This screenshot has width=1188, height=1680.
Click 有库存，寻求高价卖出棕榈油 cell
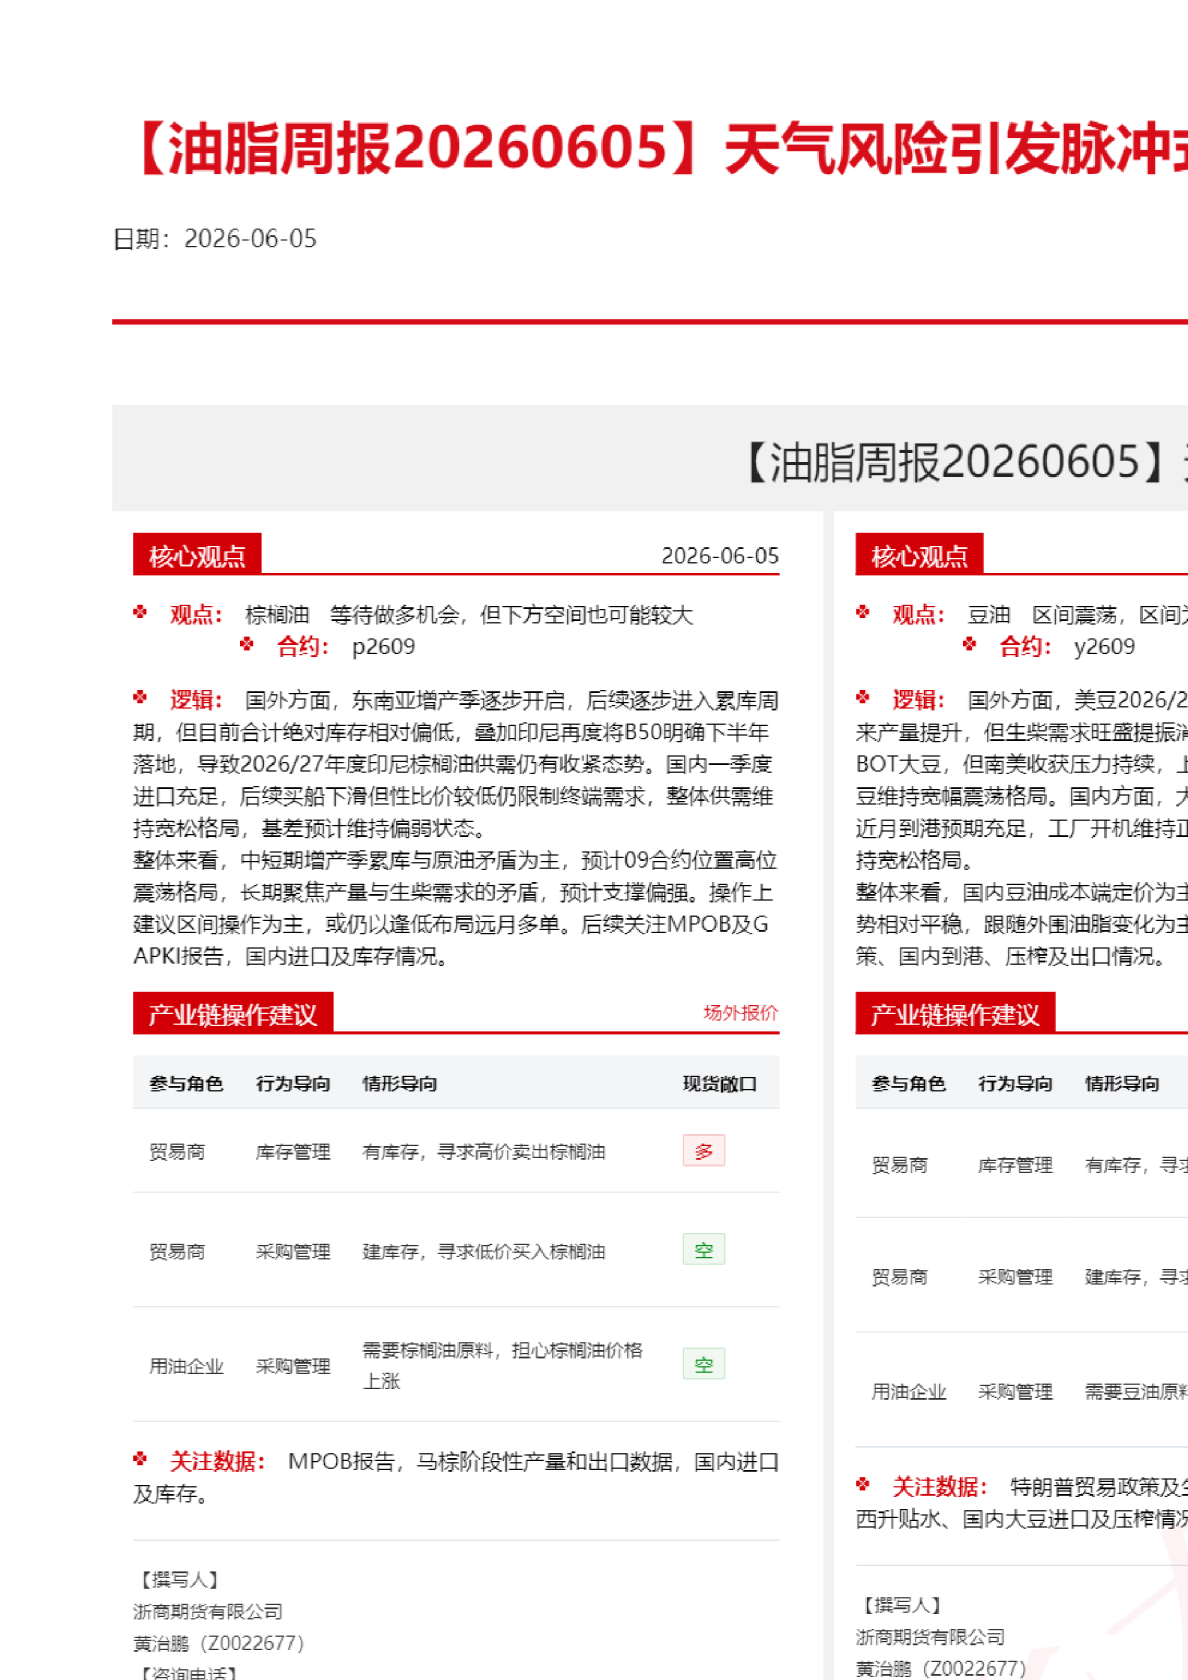(484, 1152)
